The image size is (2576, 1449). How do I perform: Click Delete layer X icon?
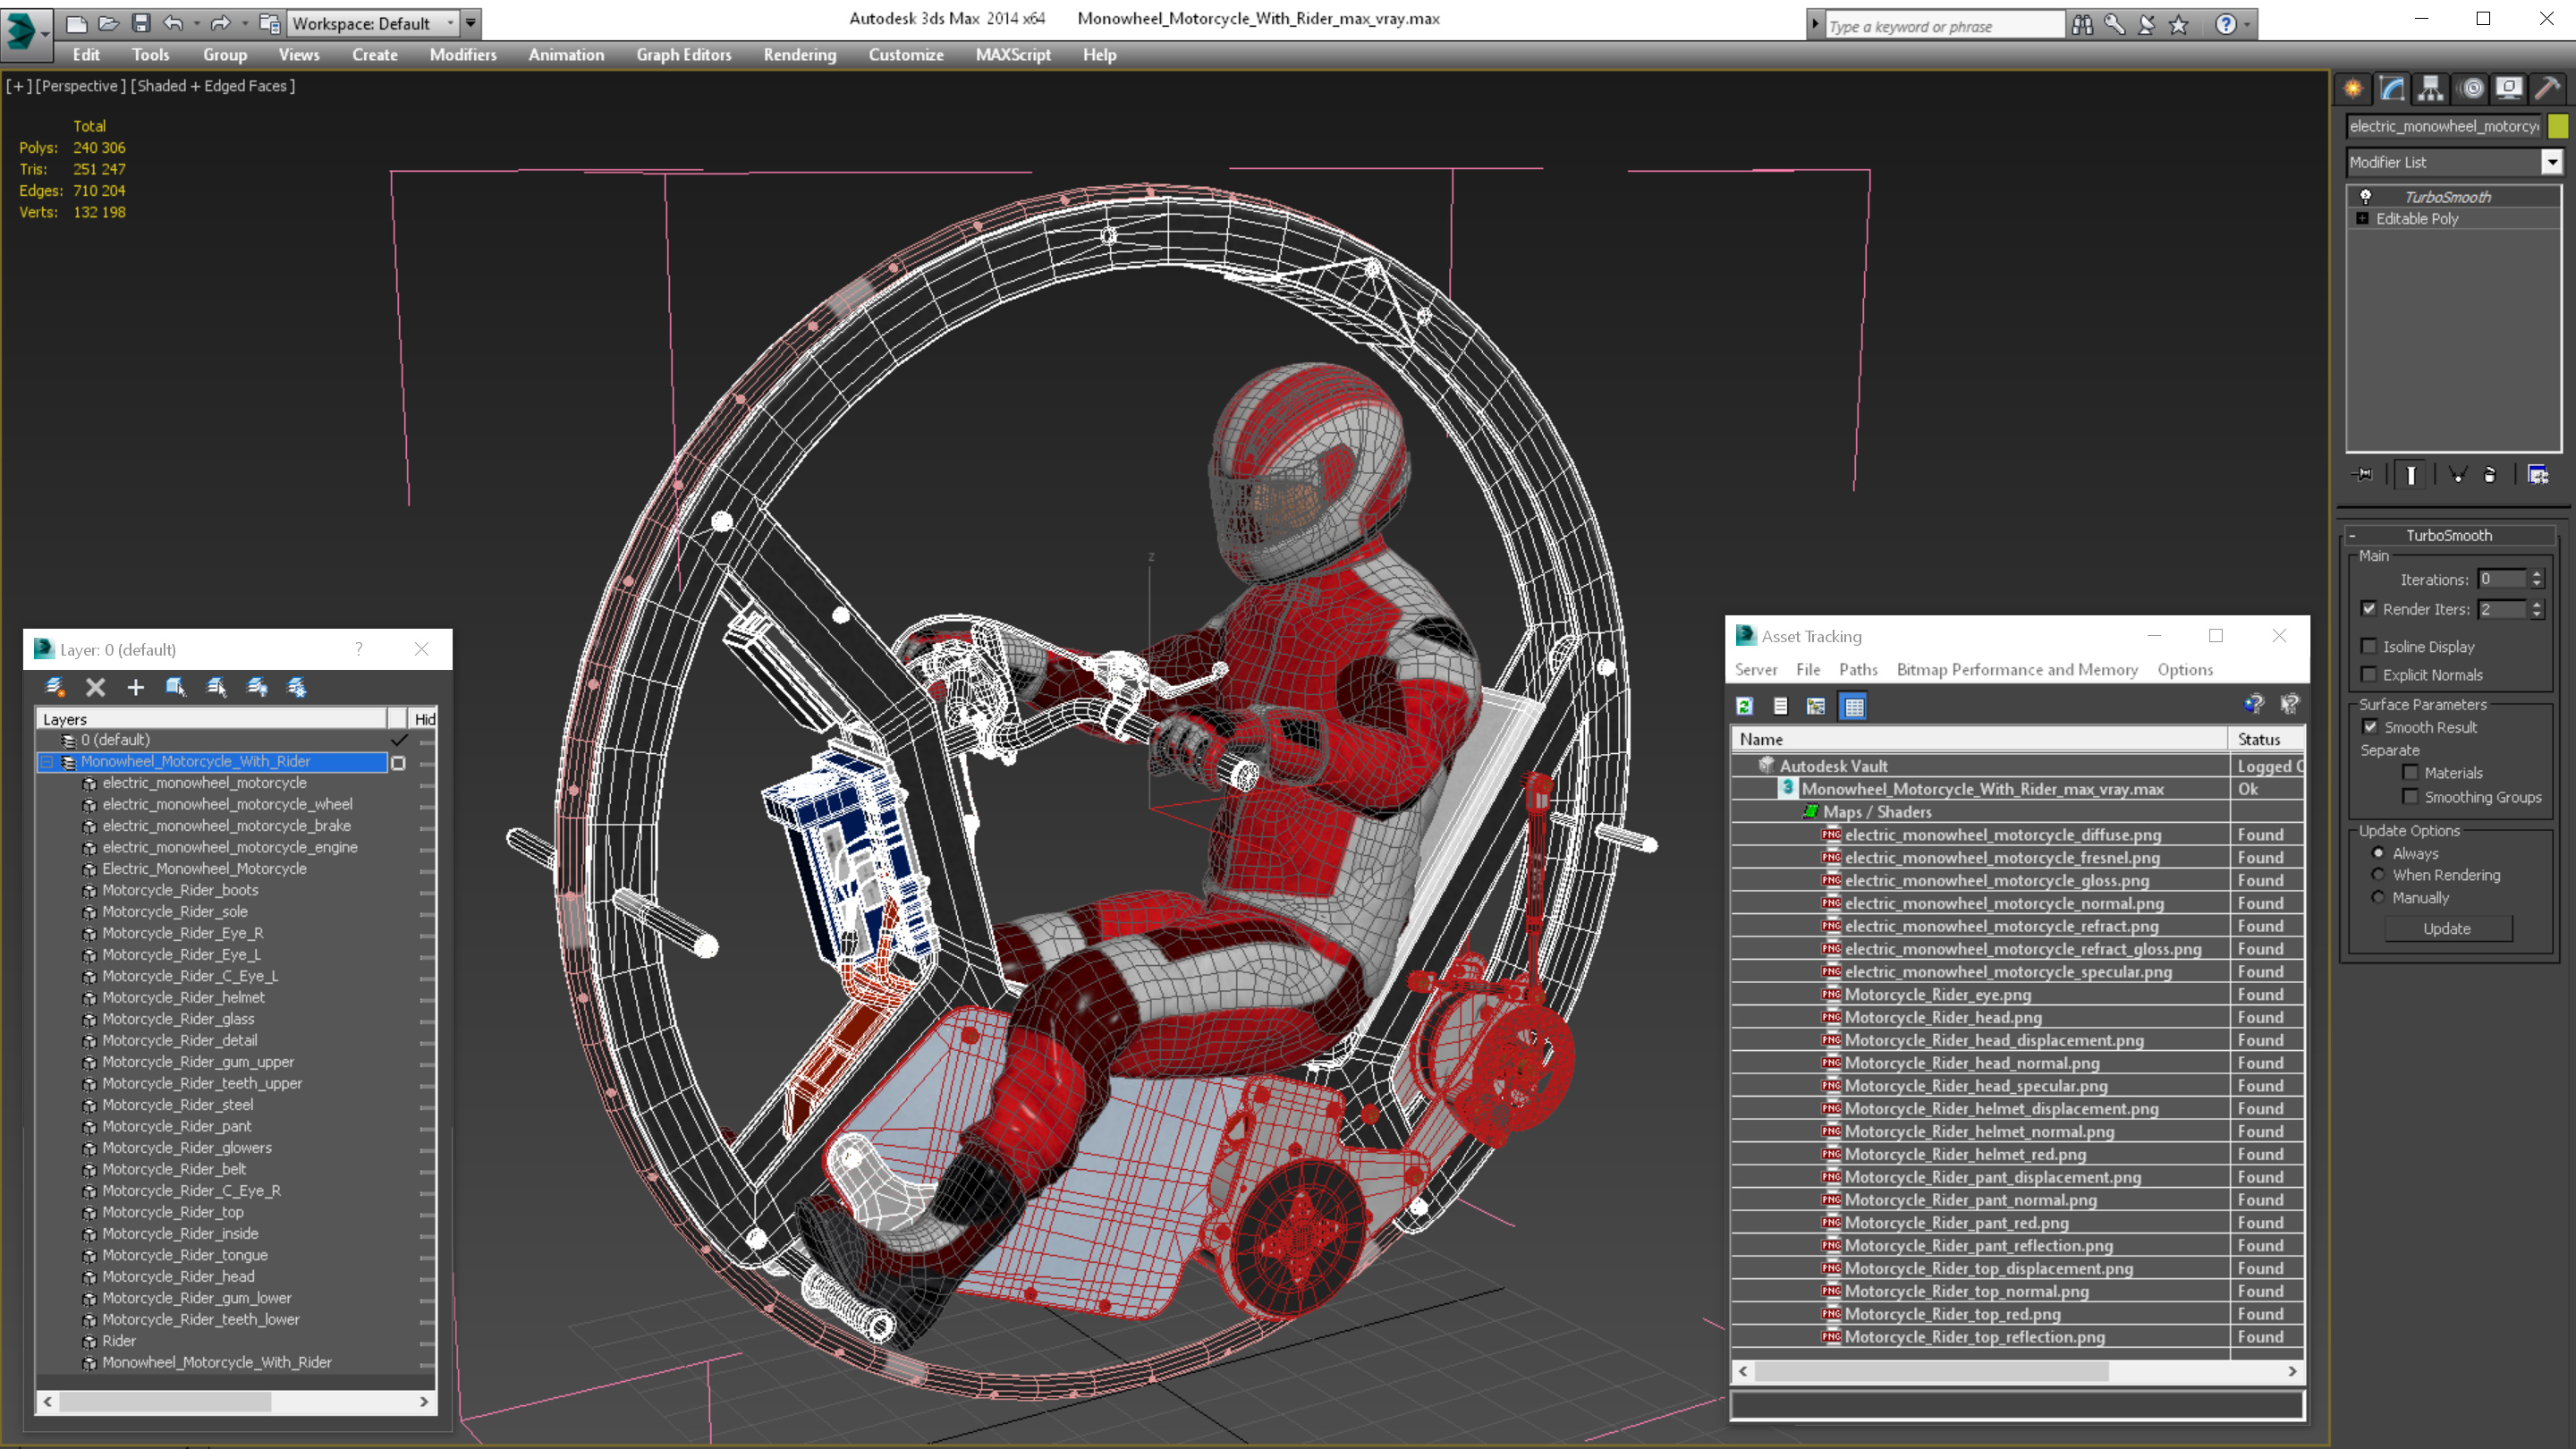95,687
